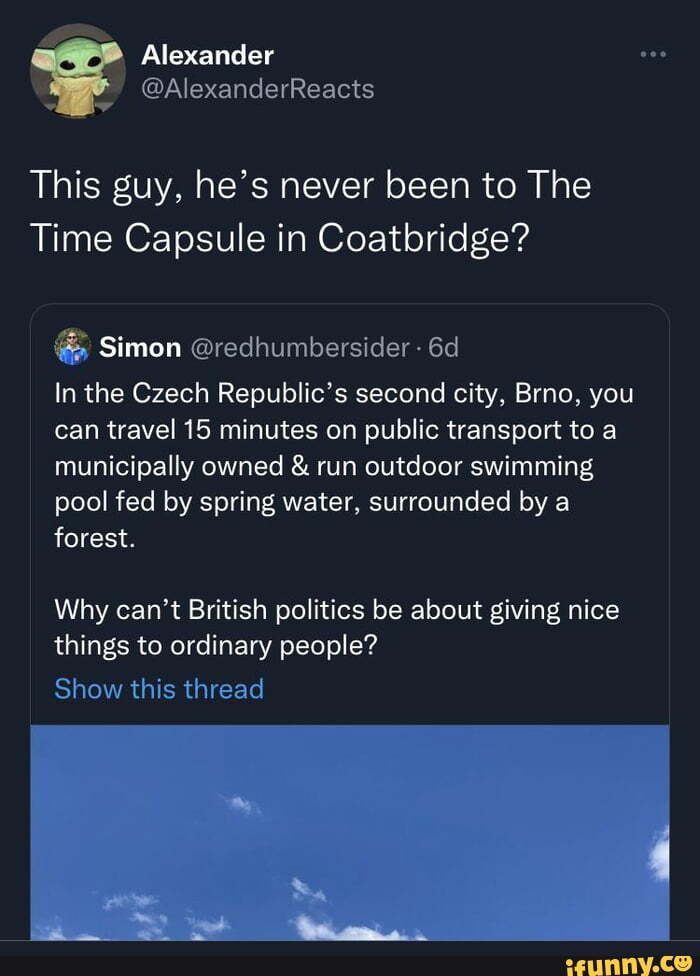The height and width of the screenshot is (976, 700).
Task: Expand the 6d timestamp details
Action: 444,347
